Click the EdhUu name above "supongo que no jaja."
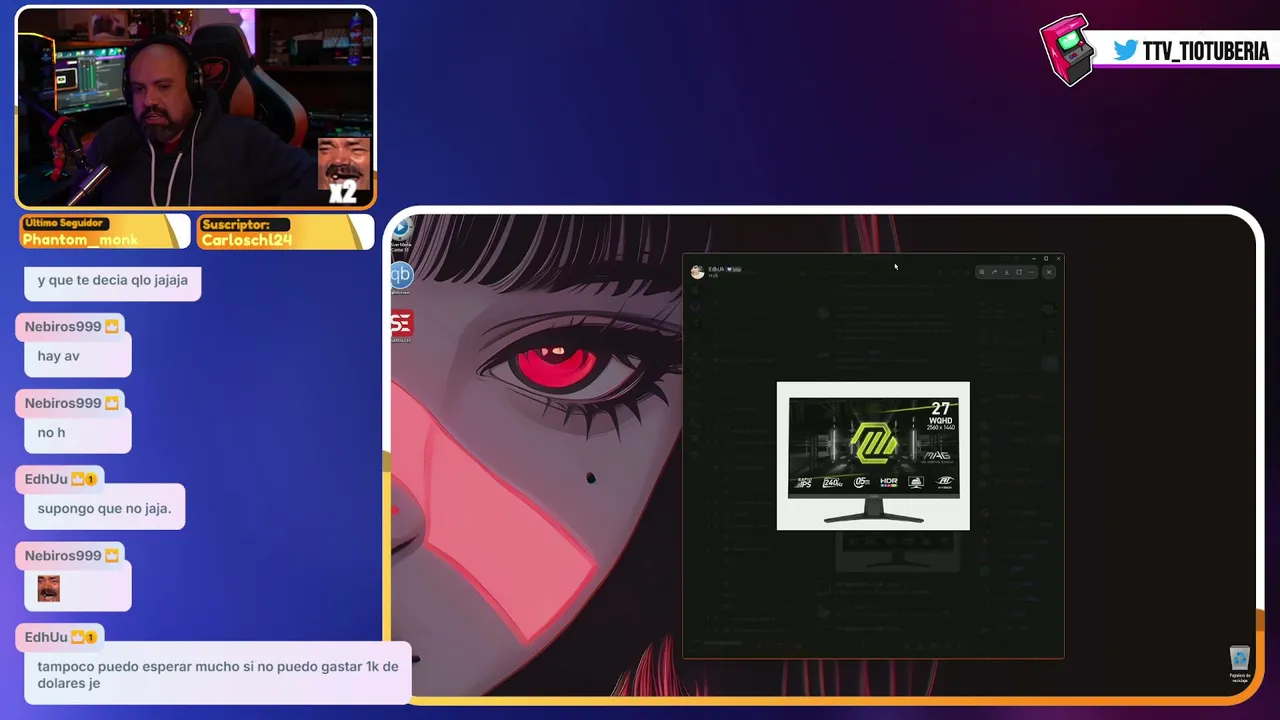1280x720 pixels. point(46,479)
